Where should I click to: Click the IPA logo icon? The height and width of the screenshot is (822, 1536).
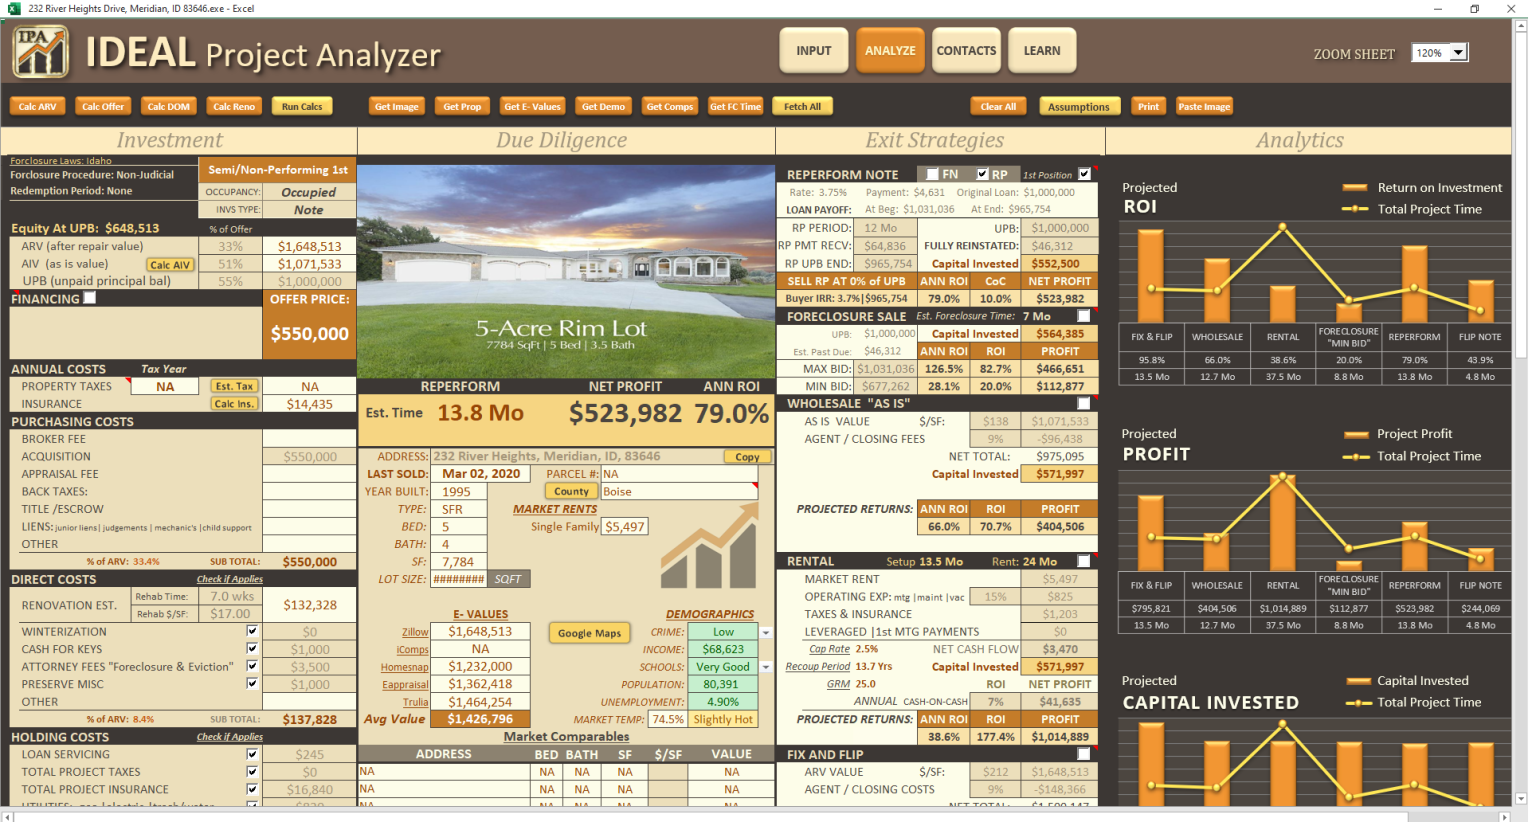(40, 52)
